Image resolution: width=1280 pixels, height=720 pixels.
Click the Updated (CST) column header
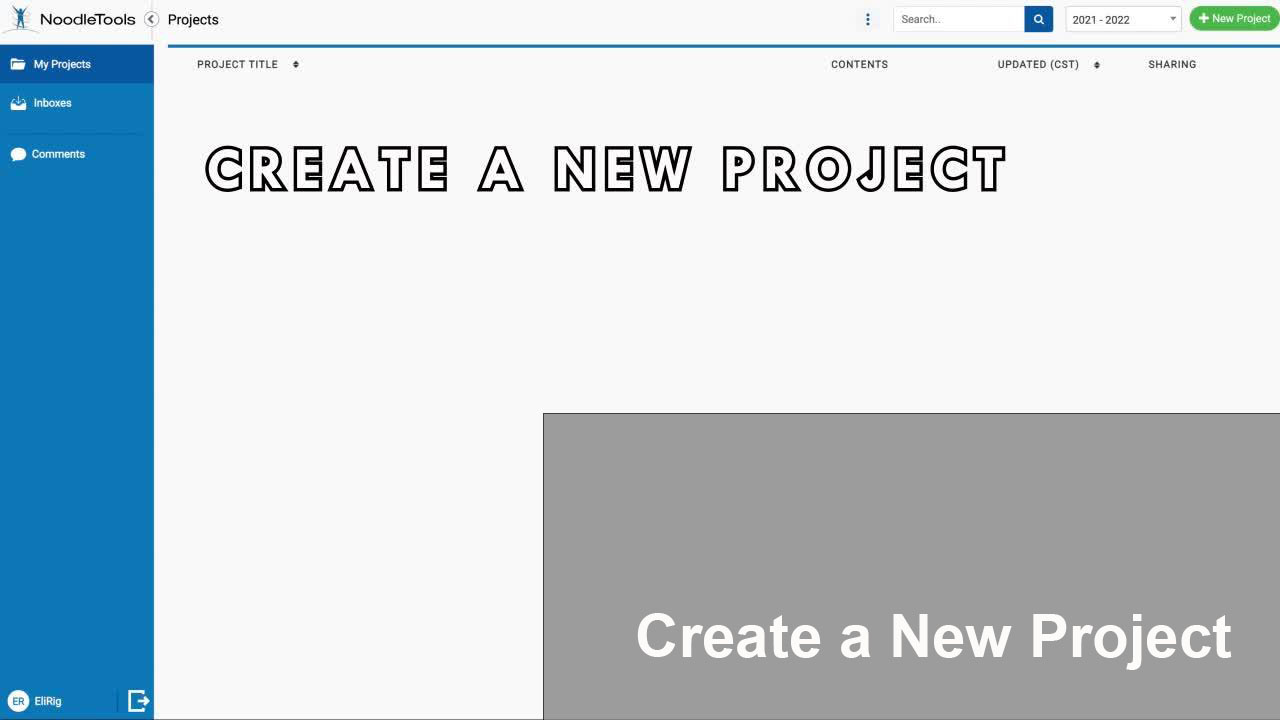pos(1038,64)
